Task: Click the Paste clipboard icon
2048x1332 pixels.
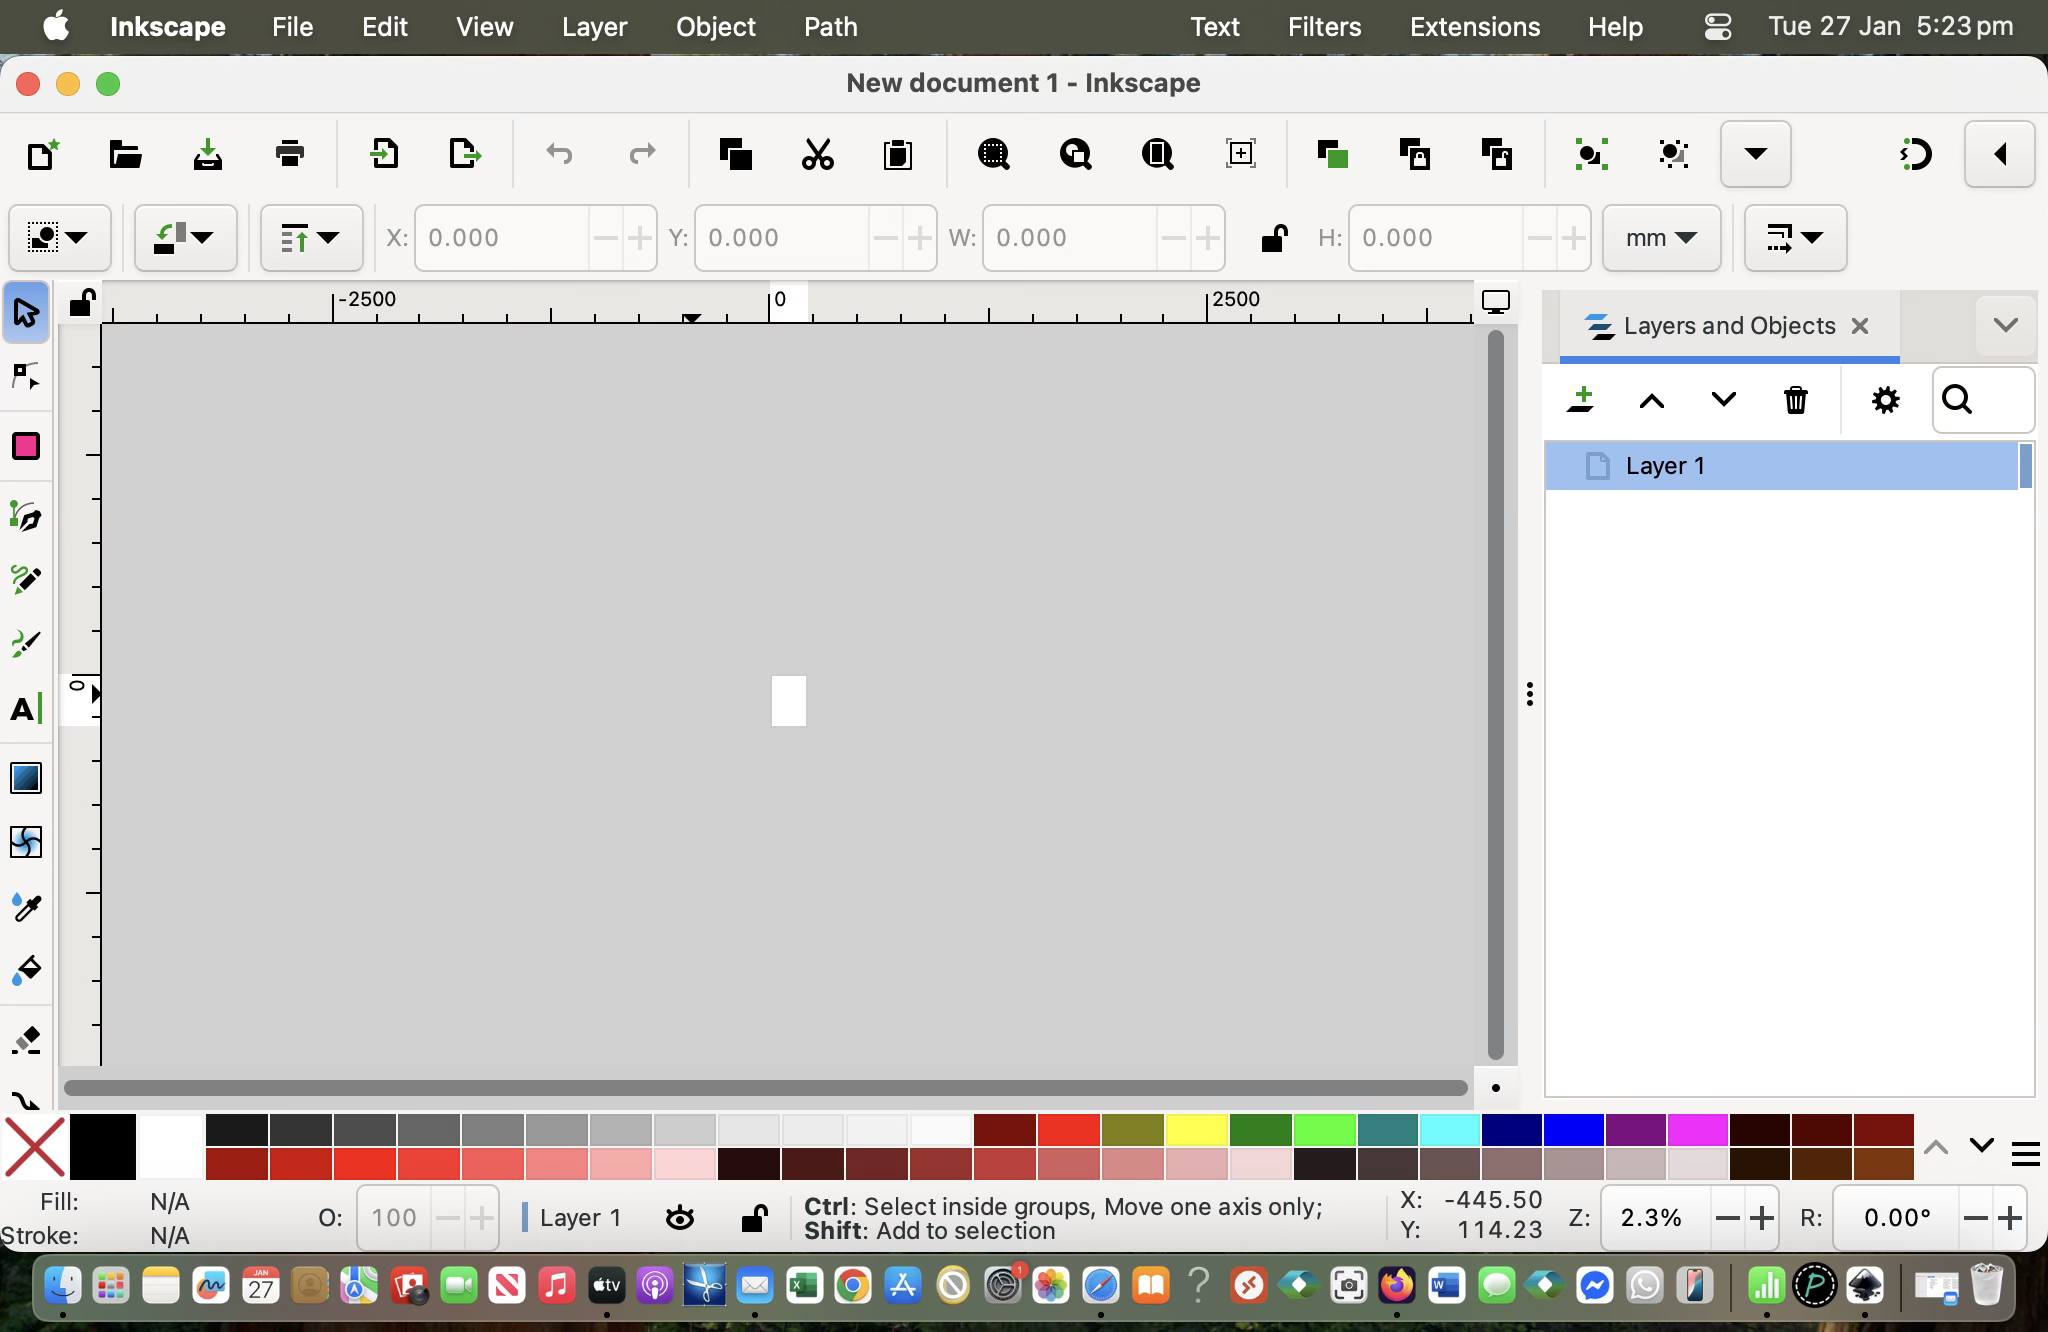Action: click(898, 154)
